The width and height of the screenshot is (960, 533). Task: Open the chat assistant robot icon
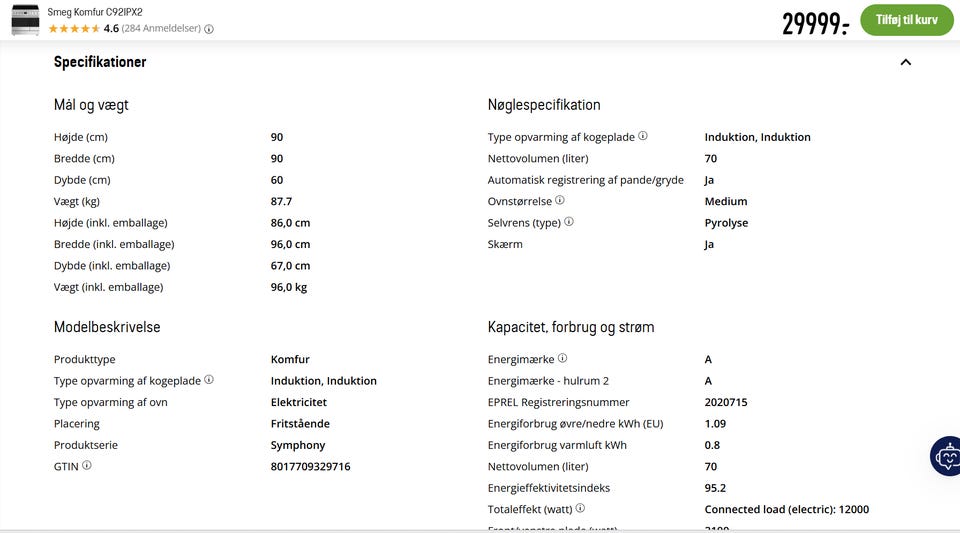point(946,456)
